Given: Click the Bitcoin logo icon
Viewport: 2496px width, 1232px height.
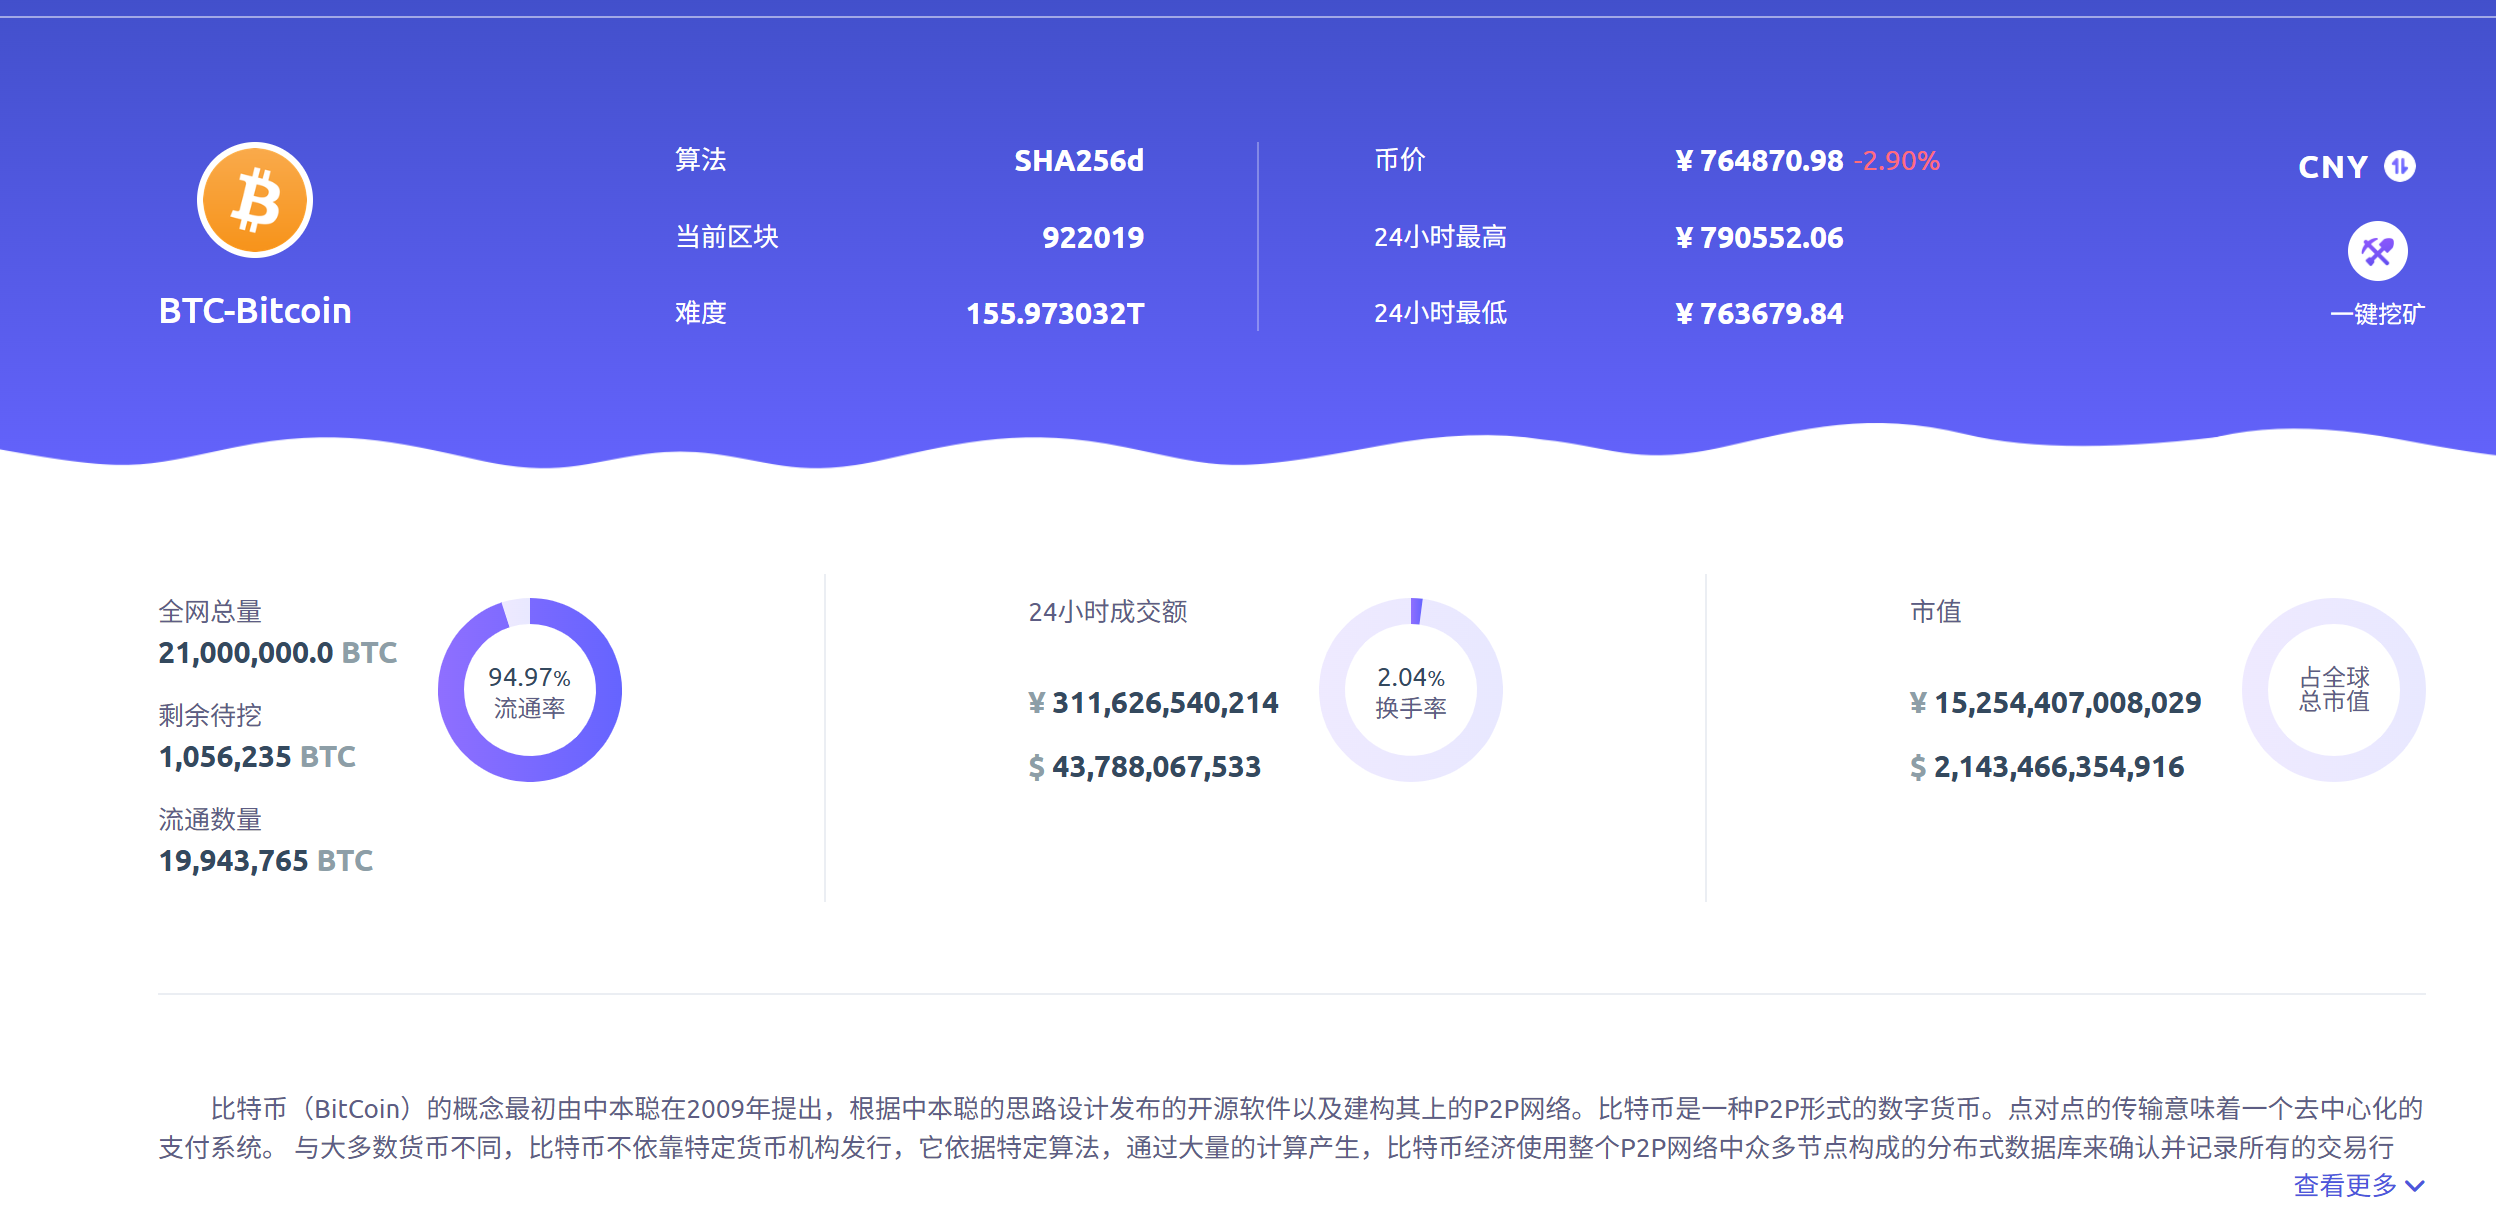Looking at the screenshot, I should pos(255,200).
